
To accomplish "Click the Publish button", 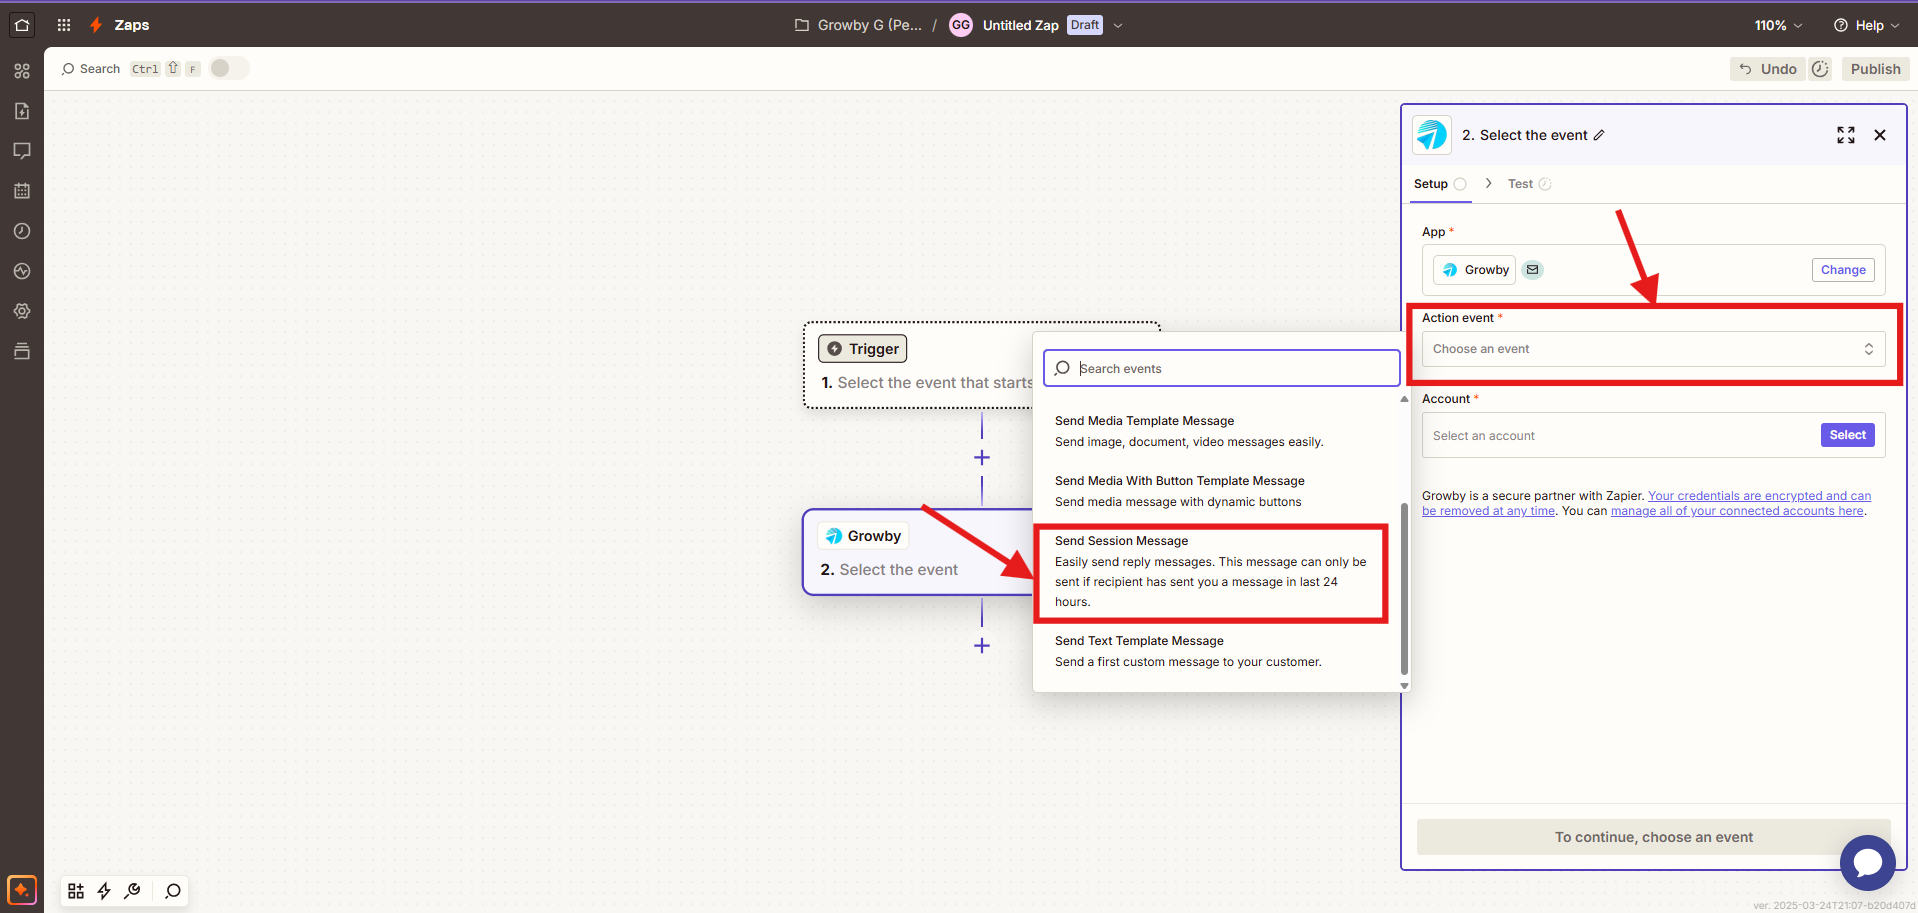I will tap(1875, 69).
